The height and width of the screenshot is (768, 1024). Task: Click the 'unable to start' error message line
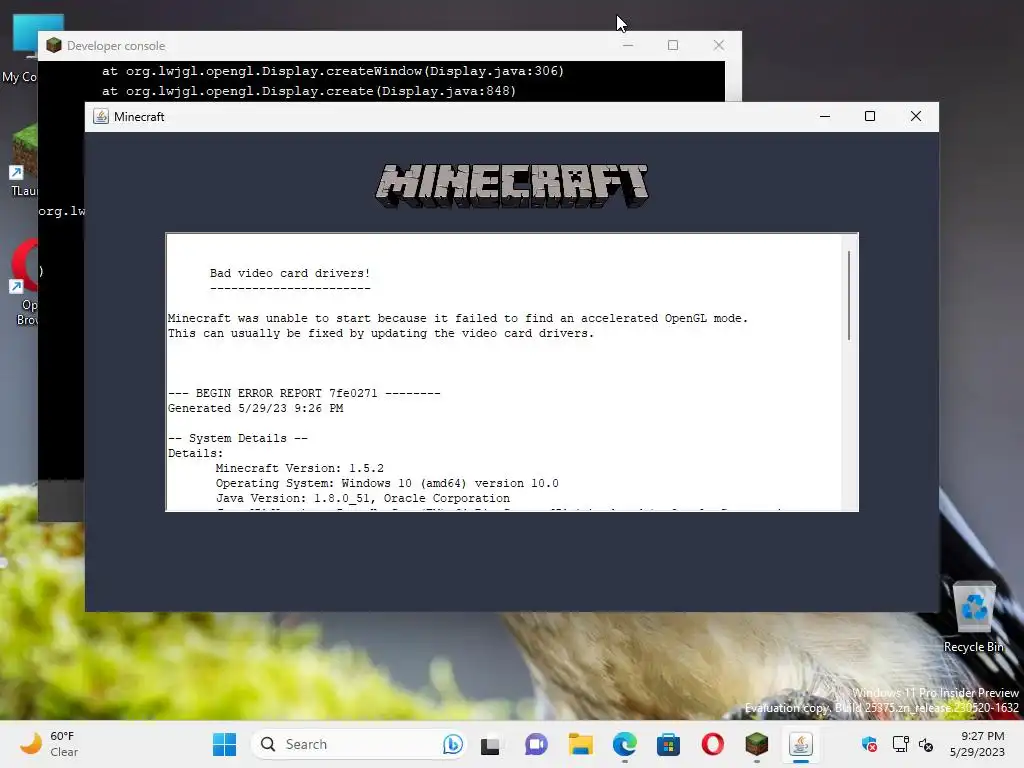coord(458,318)
